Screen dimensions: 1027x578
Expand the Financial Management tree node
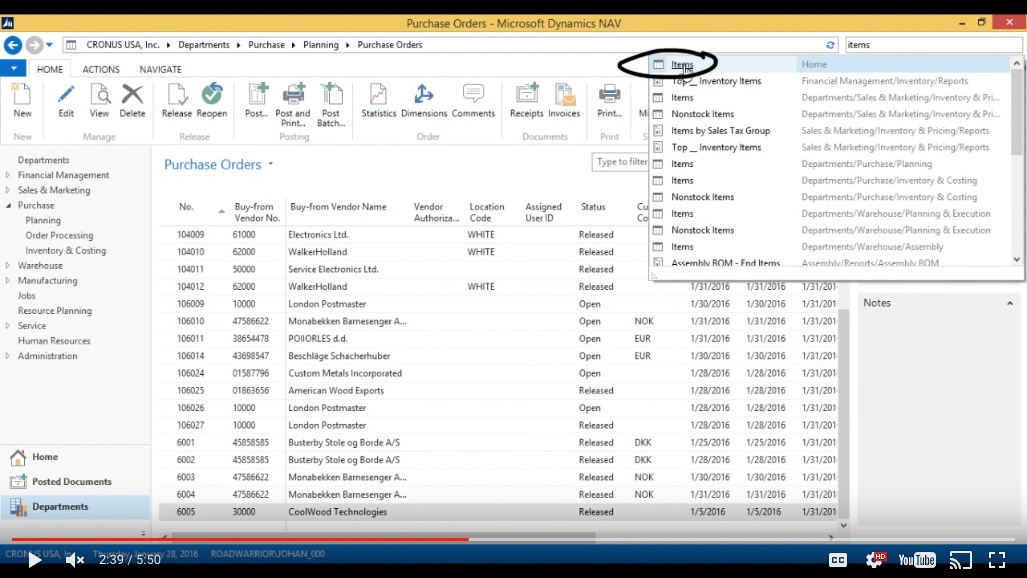click(x=8, y=175)
